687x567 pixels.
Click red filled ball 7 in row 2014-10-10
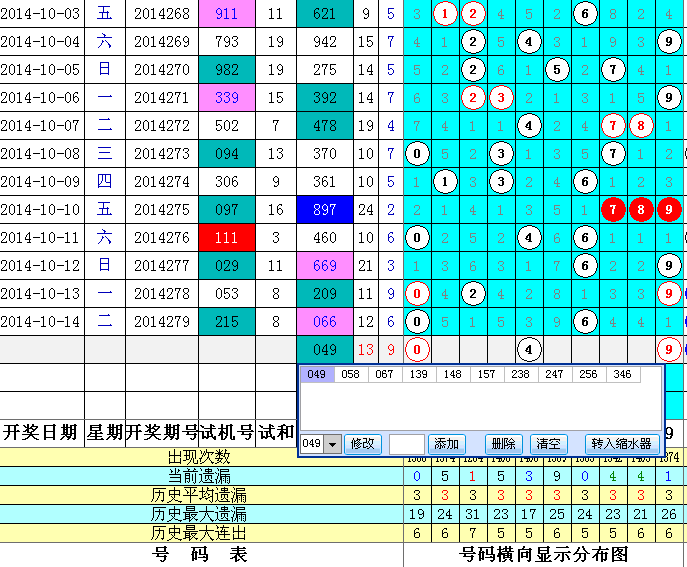(x=613, y=211)
